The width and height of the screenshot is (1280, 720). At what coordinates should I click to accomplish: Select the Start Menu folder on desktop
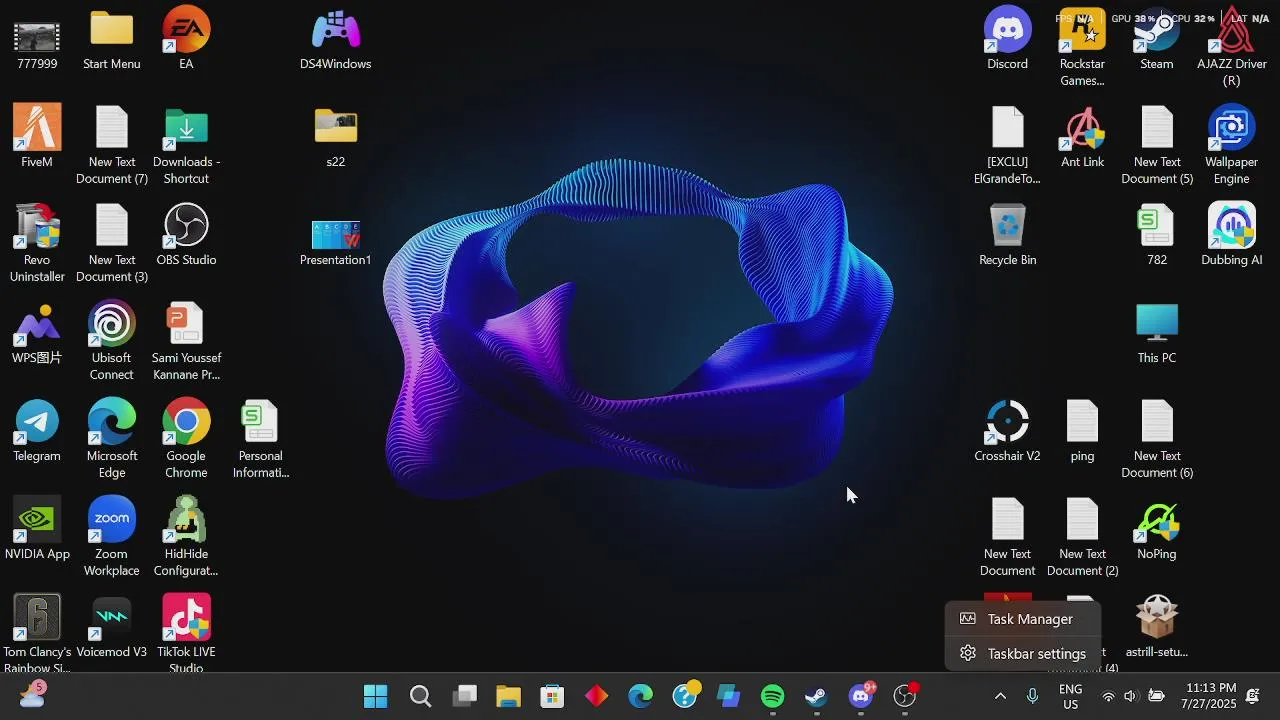pyautogui.click(x=111, y=39)
